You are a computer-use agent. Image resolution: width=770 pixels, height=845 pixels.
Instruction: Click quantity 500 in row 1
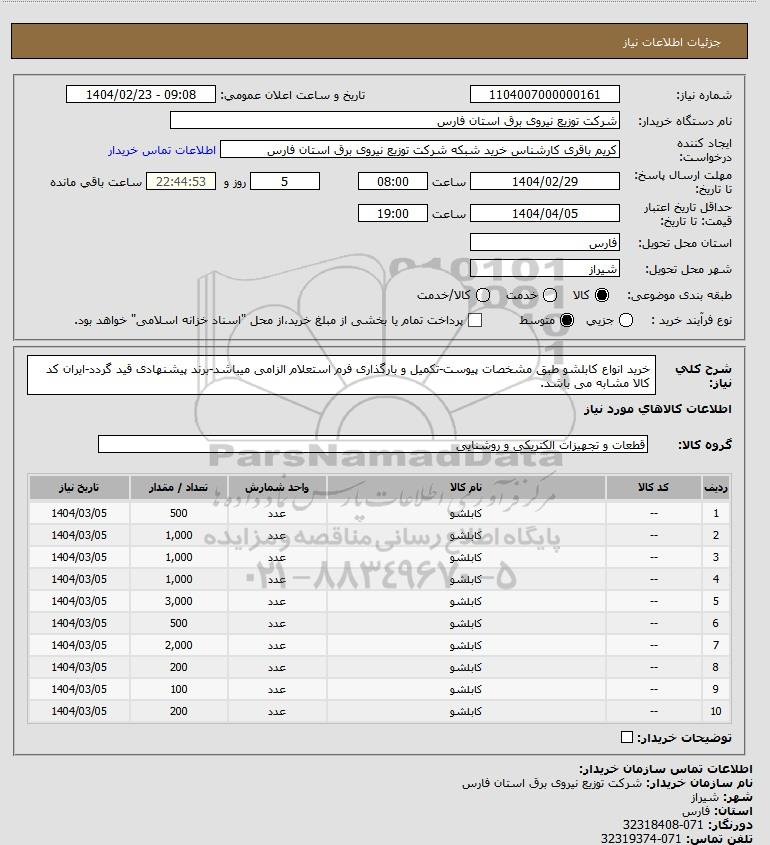click(178, 513)
